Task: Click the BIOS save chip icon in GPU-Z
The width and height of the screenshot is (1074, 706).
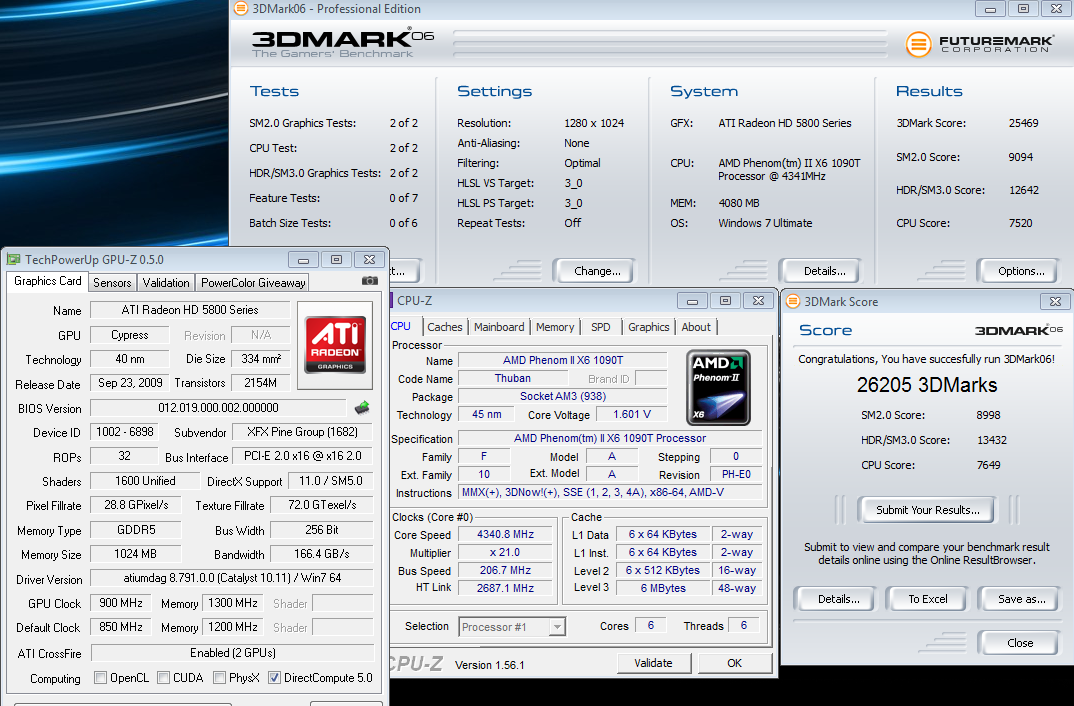Action: click(362, 408)
